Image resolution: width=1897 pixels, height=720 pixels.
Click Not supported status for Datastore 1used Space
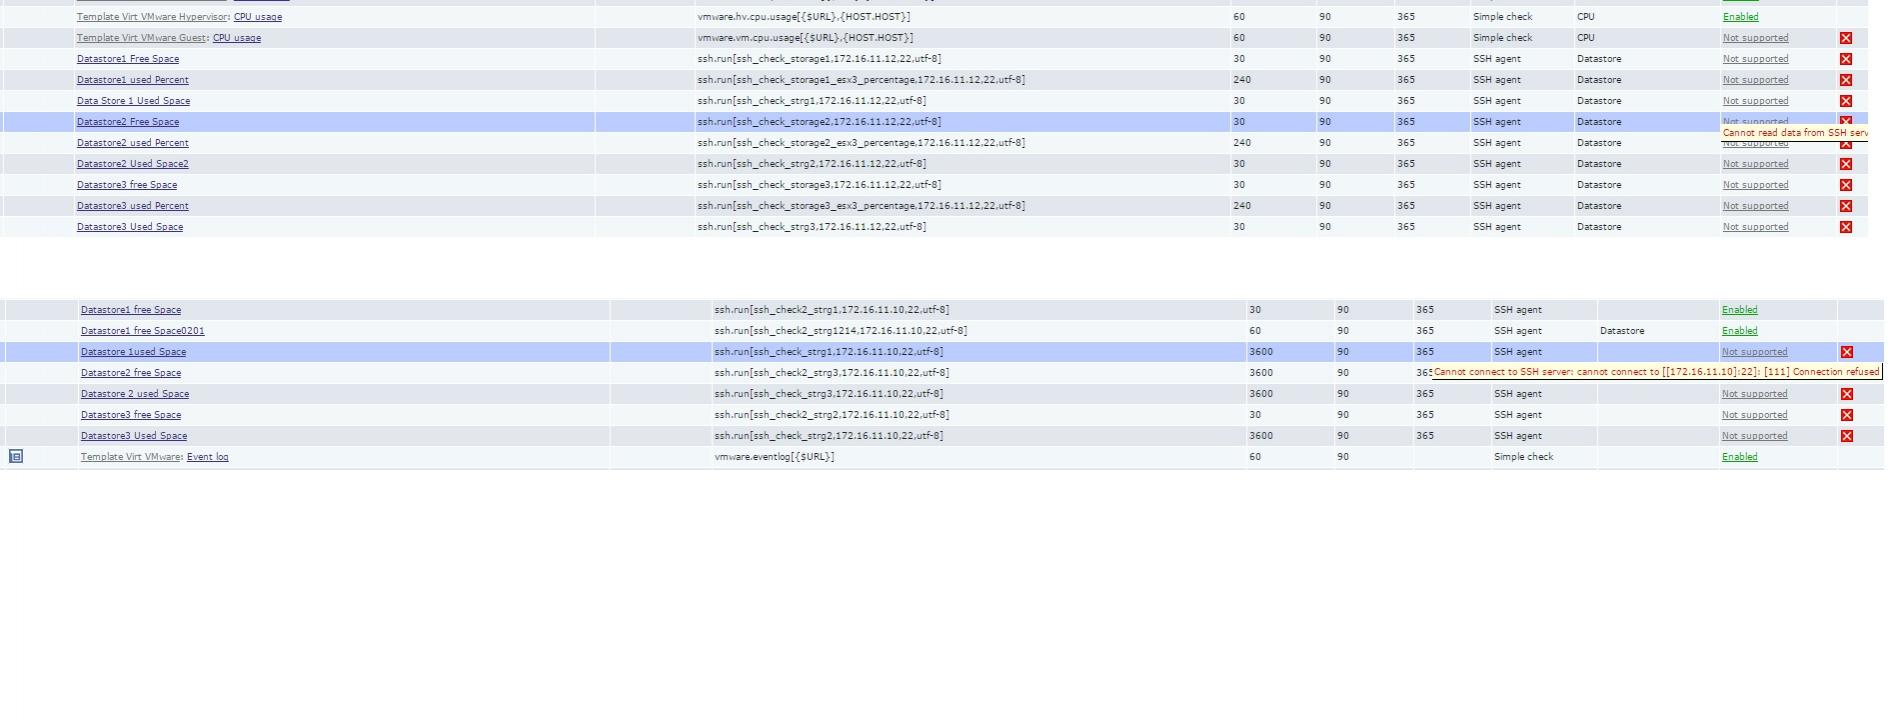(x=1755, y=352)
